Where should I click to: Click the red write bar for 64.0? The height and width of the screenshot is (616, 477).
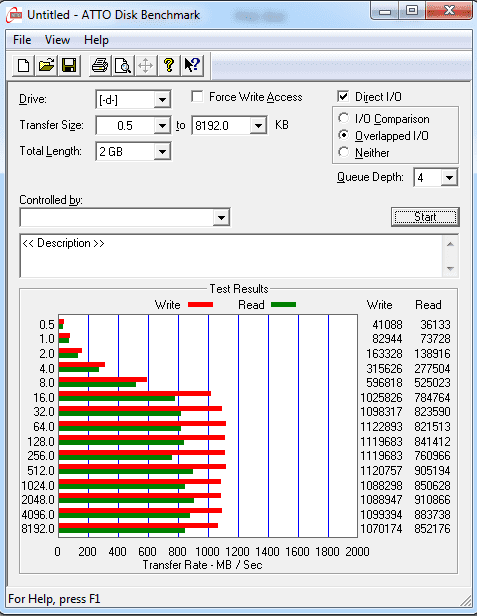click(x=142, y=424)
